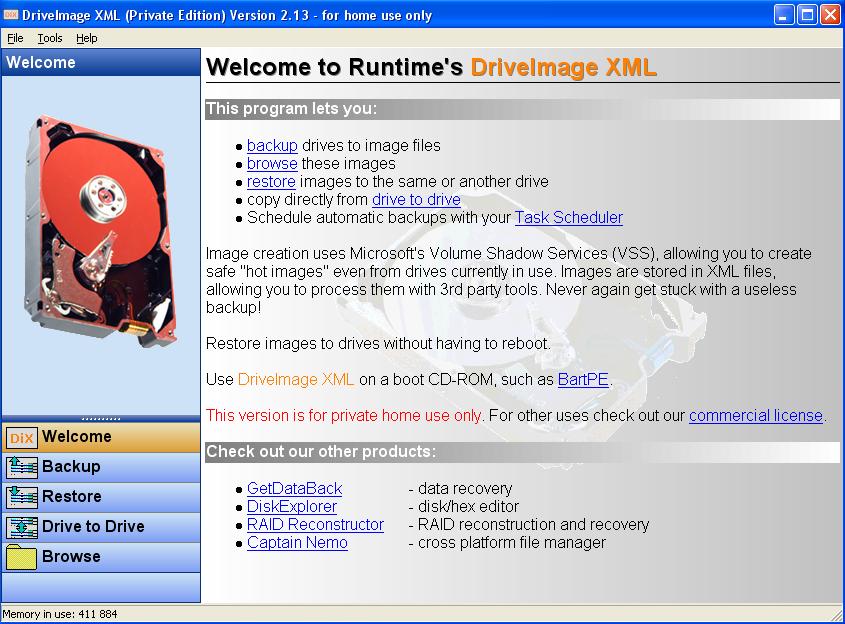Image resolution: width=845 pixels, height=624 pixels.
Task: Click the Restore icon in navigation panel
Action: click(x=22, y=497)
